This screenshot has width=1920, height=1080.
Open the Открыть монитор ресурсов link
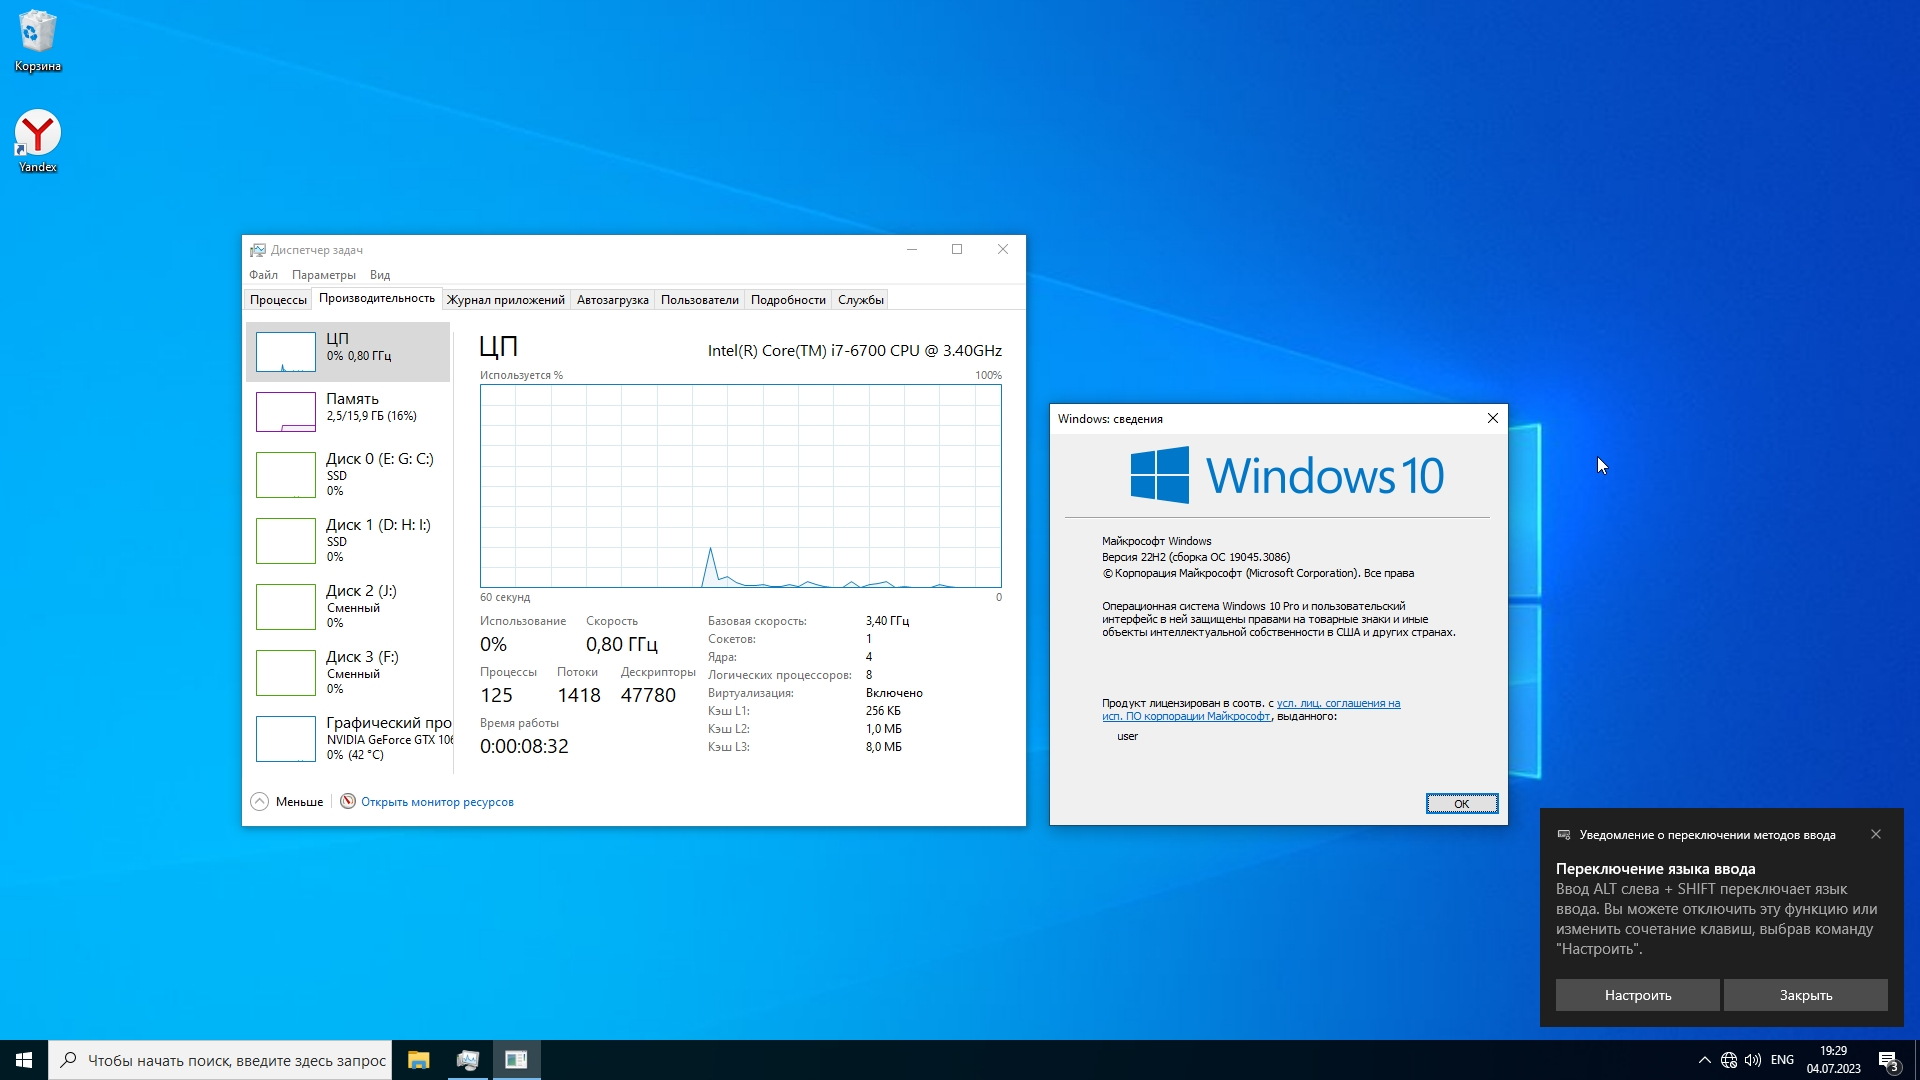[x=437, y=802]
